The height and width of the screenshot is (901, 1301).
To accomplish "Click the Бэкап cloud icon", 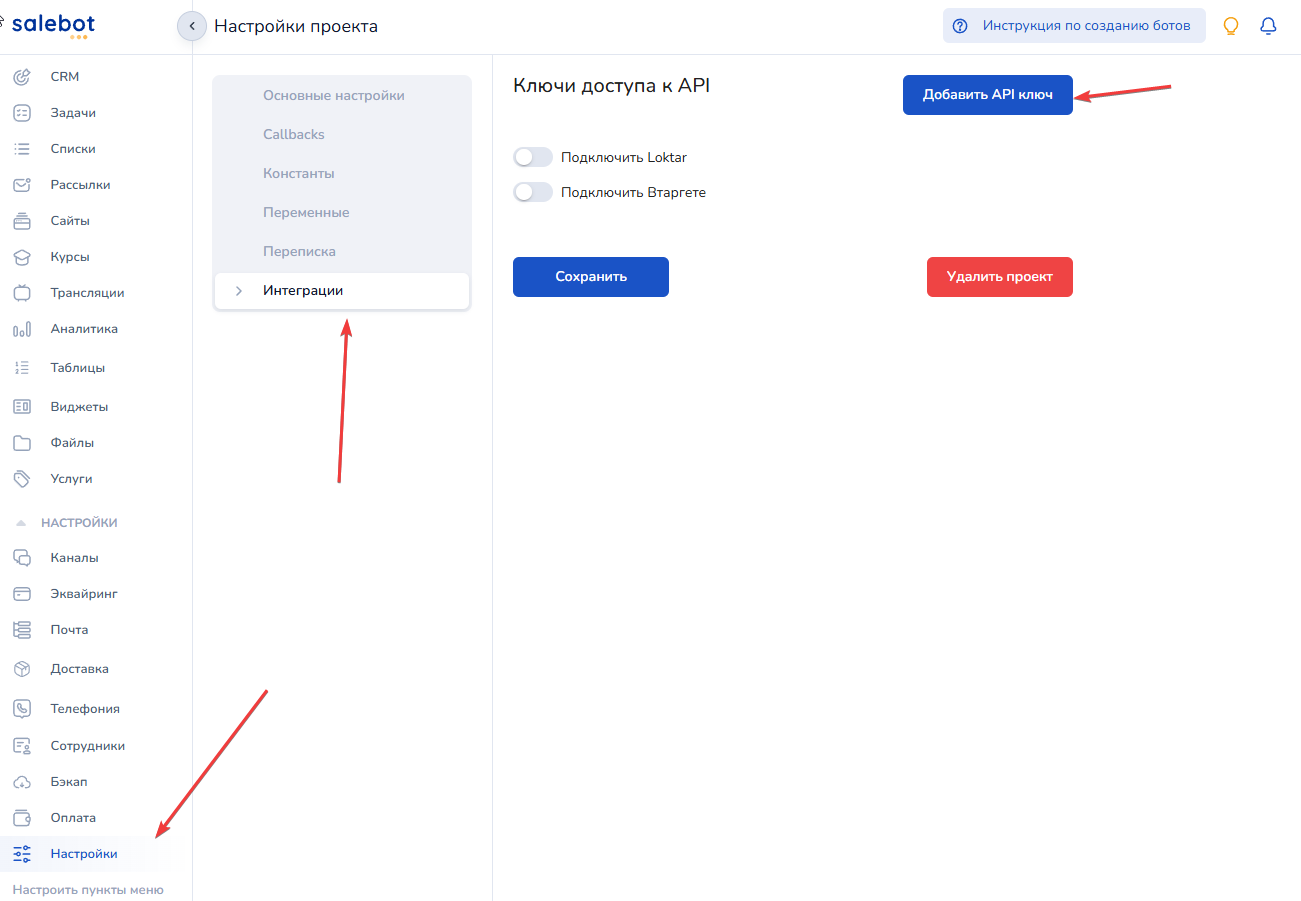I will (21, 782).
